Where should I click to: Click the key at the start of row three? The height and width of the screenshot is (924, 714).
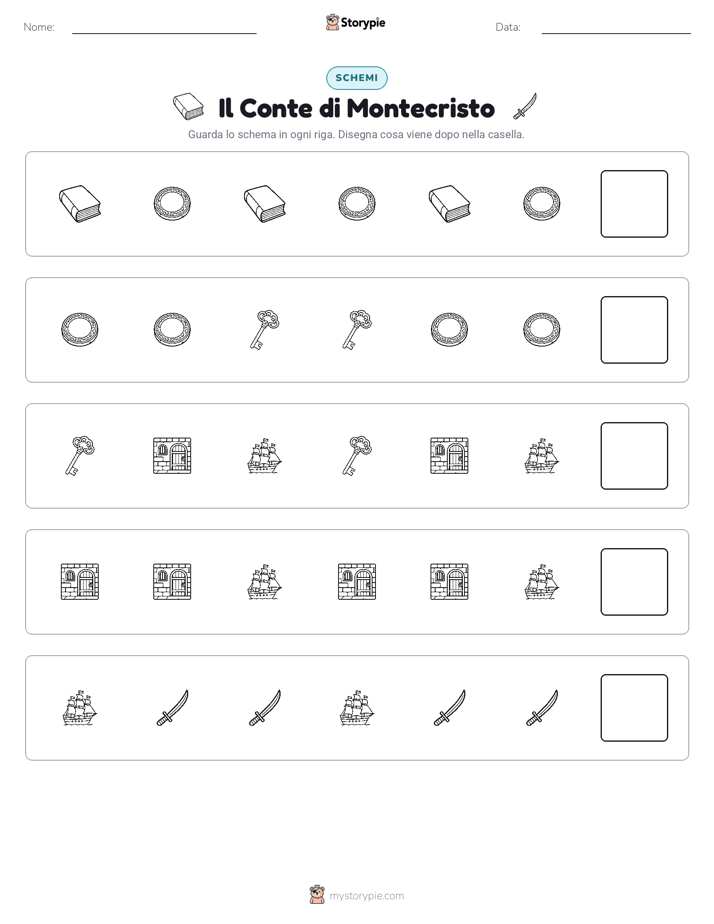pos(80,456)
